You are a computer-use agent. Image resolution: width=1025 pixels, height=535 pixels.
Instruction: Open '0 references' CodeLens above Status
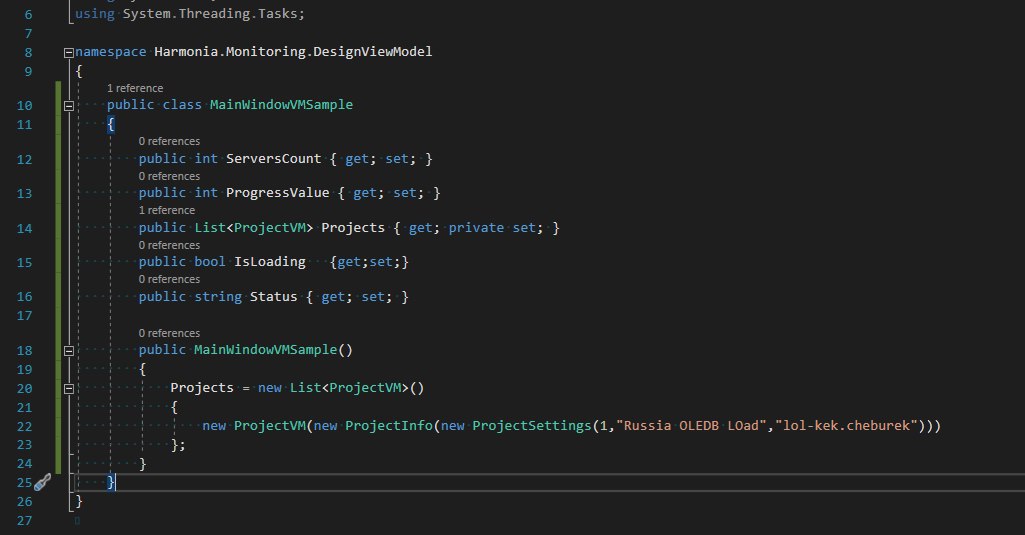pyautogui.click(x=169, y=279)
